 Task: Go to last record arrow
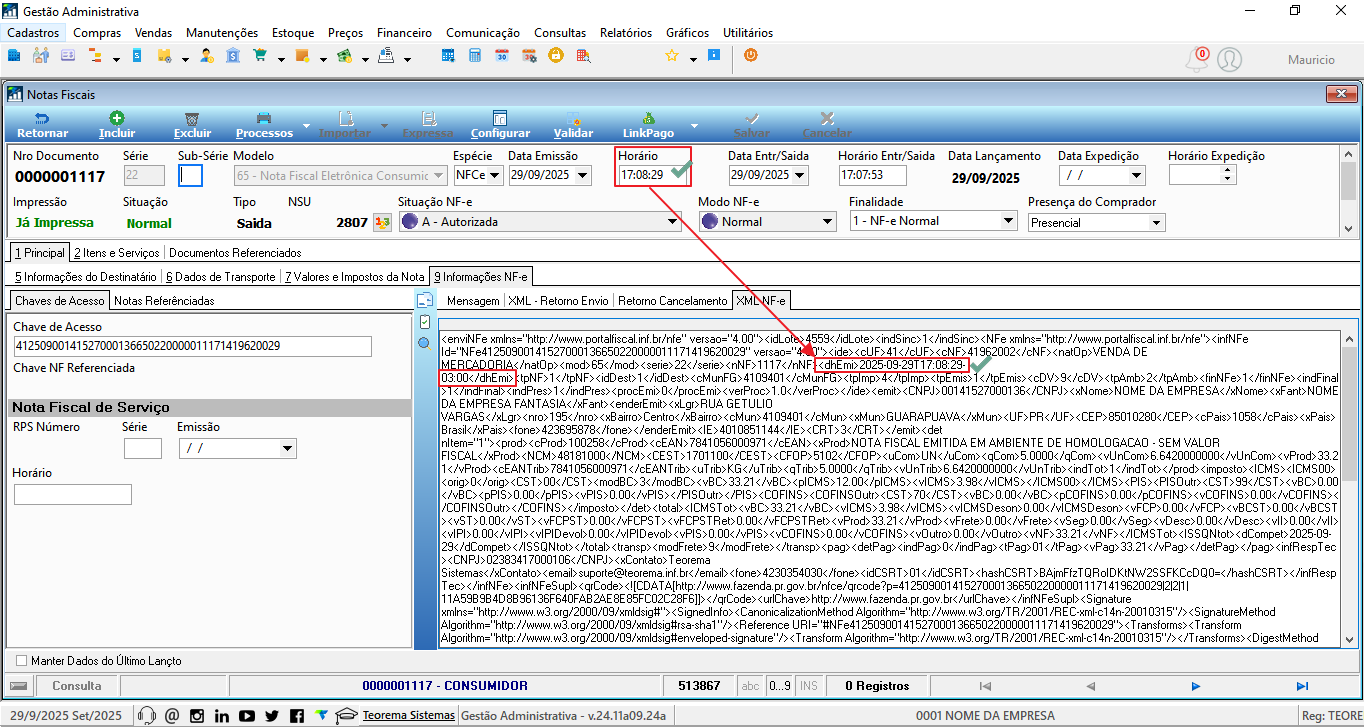(x=1301, y=686)
